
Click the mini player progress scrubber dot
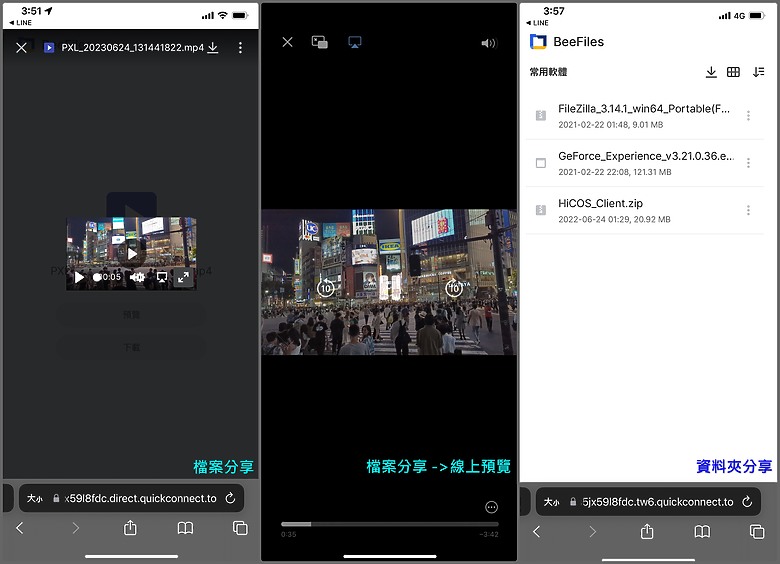tap(97, 277)
